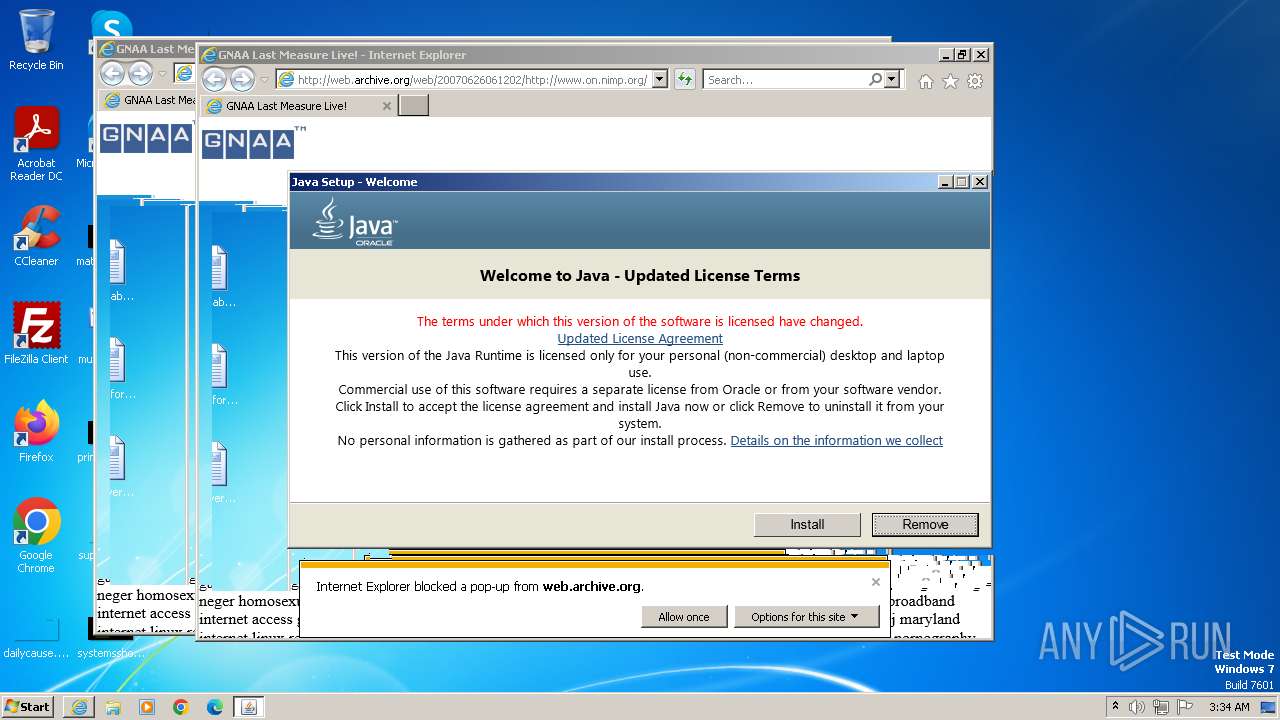Click the Remove button in Java Setup

925,524
